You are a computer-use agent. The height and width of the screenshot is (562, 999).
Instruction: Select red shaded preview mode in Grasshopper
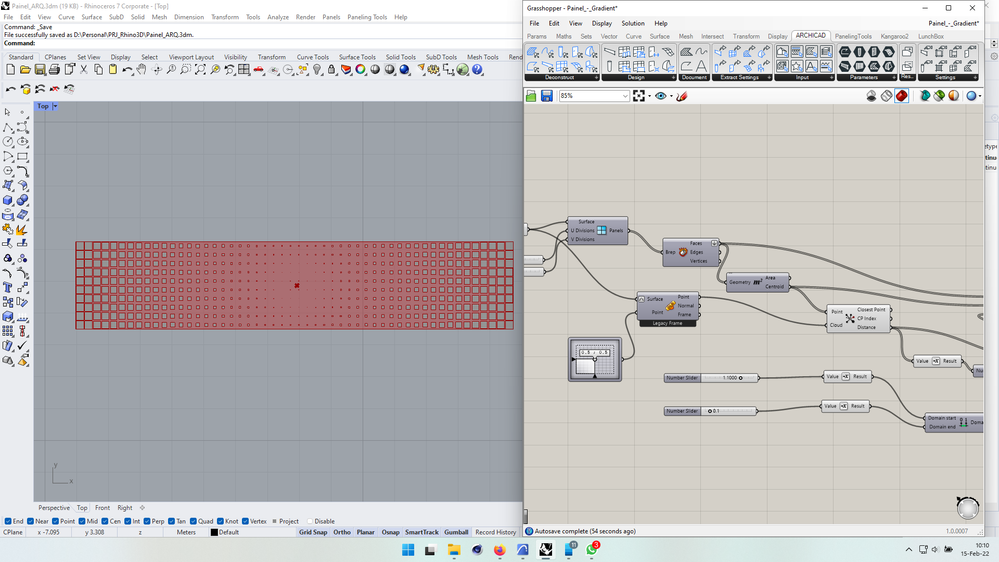click(902, 96)
